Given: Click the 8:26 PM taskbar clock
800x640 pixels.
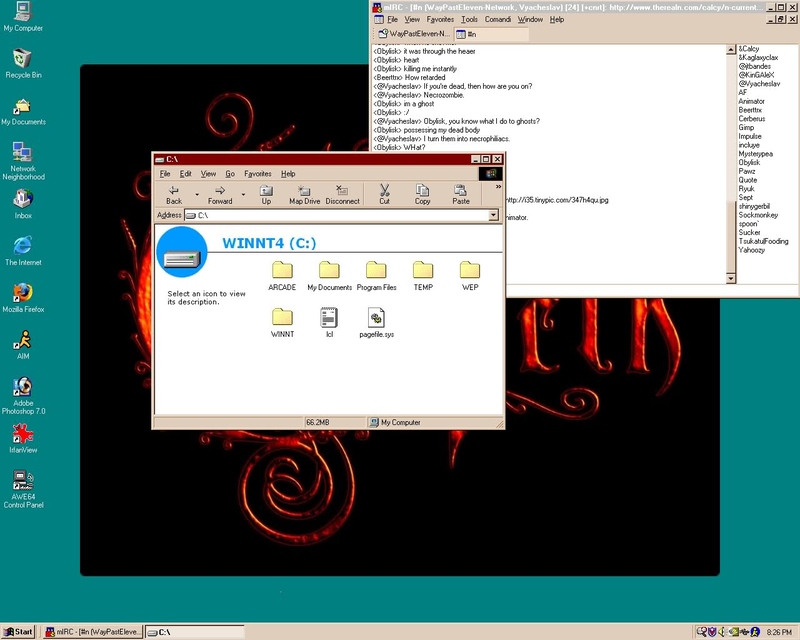Looking at the screenshot, I should tap(779, 632).
